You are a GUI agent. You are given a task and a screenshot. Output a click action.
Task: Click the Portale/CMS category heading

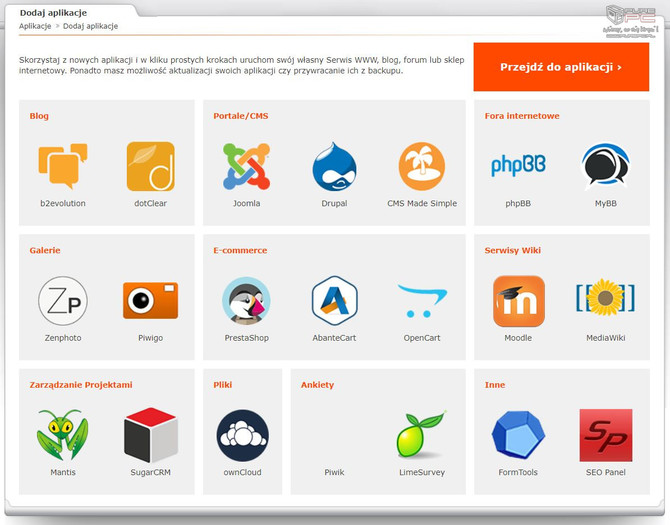241,116
